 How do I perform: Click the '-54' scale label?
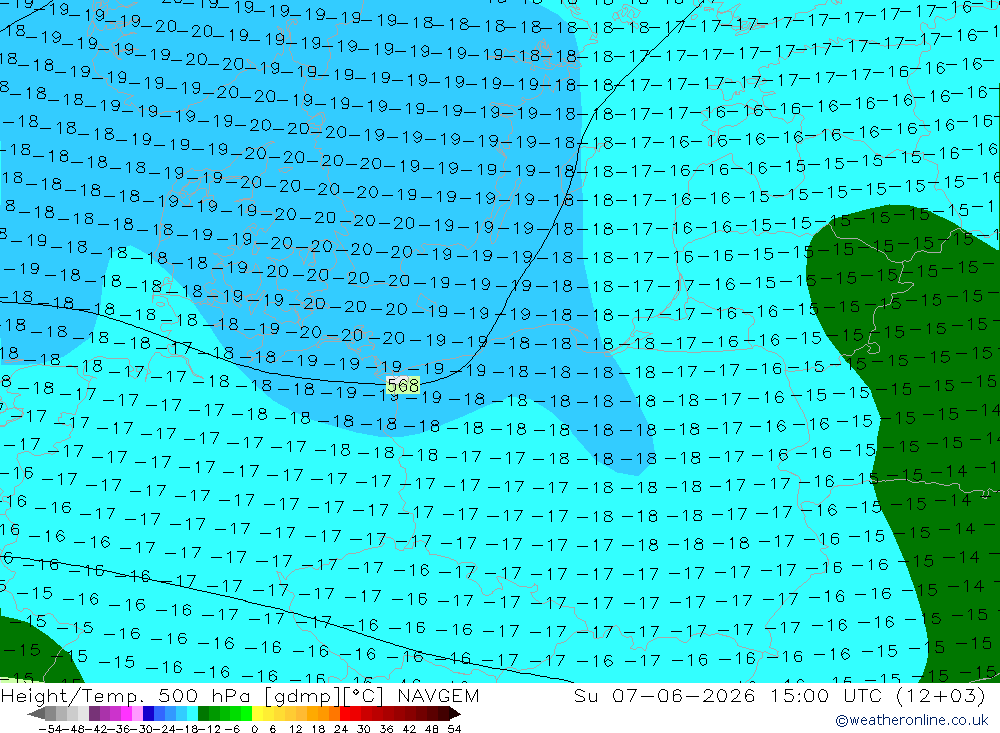(51, 729)
